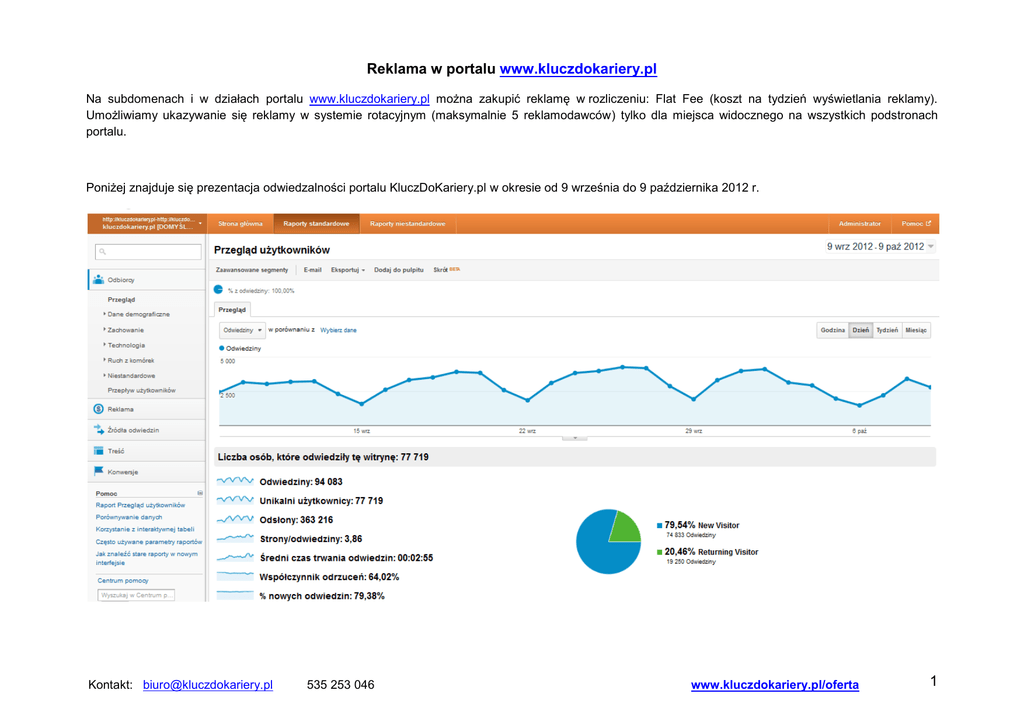Switch graph granularity to Tydzień
The image size is (1024, 725).
(886, 330)
